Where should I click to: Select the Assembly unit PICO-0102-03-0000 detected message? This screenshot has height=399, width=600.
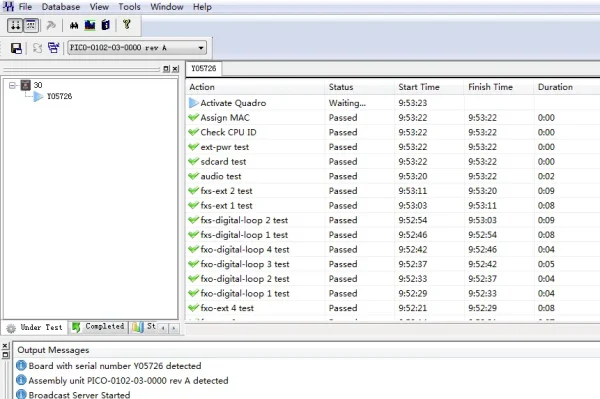coord(128,381)
